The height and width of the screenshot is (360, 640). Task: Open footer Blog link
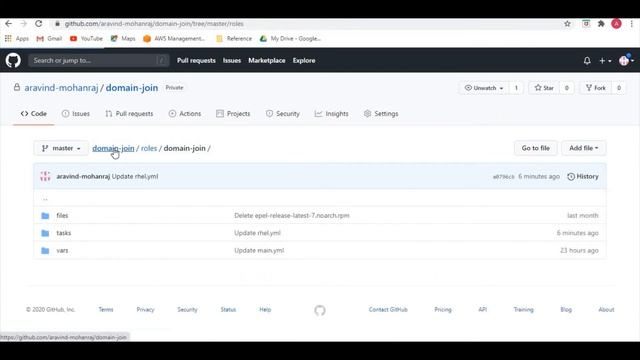click(566, 310)
